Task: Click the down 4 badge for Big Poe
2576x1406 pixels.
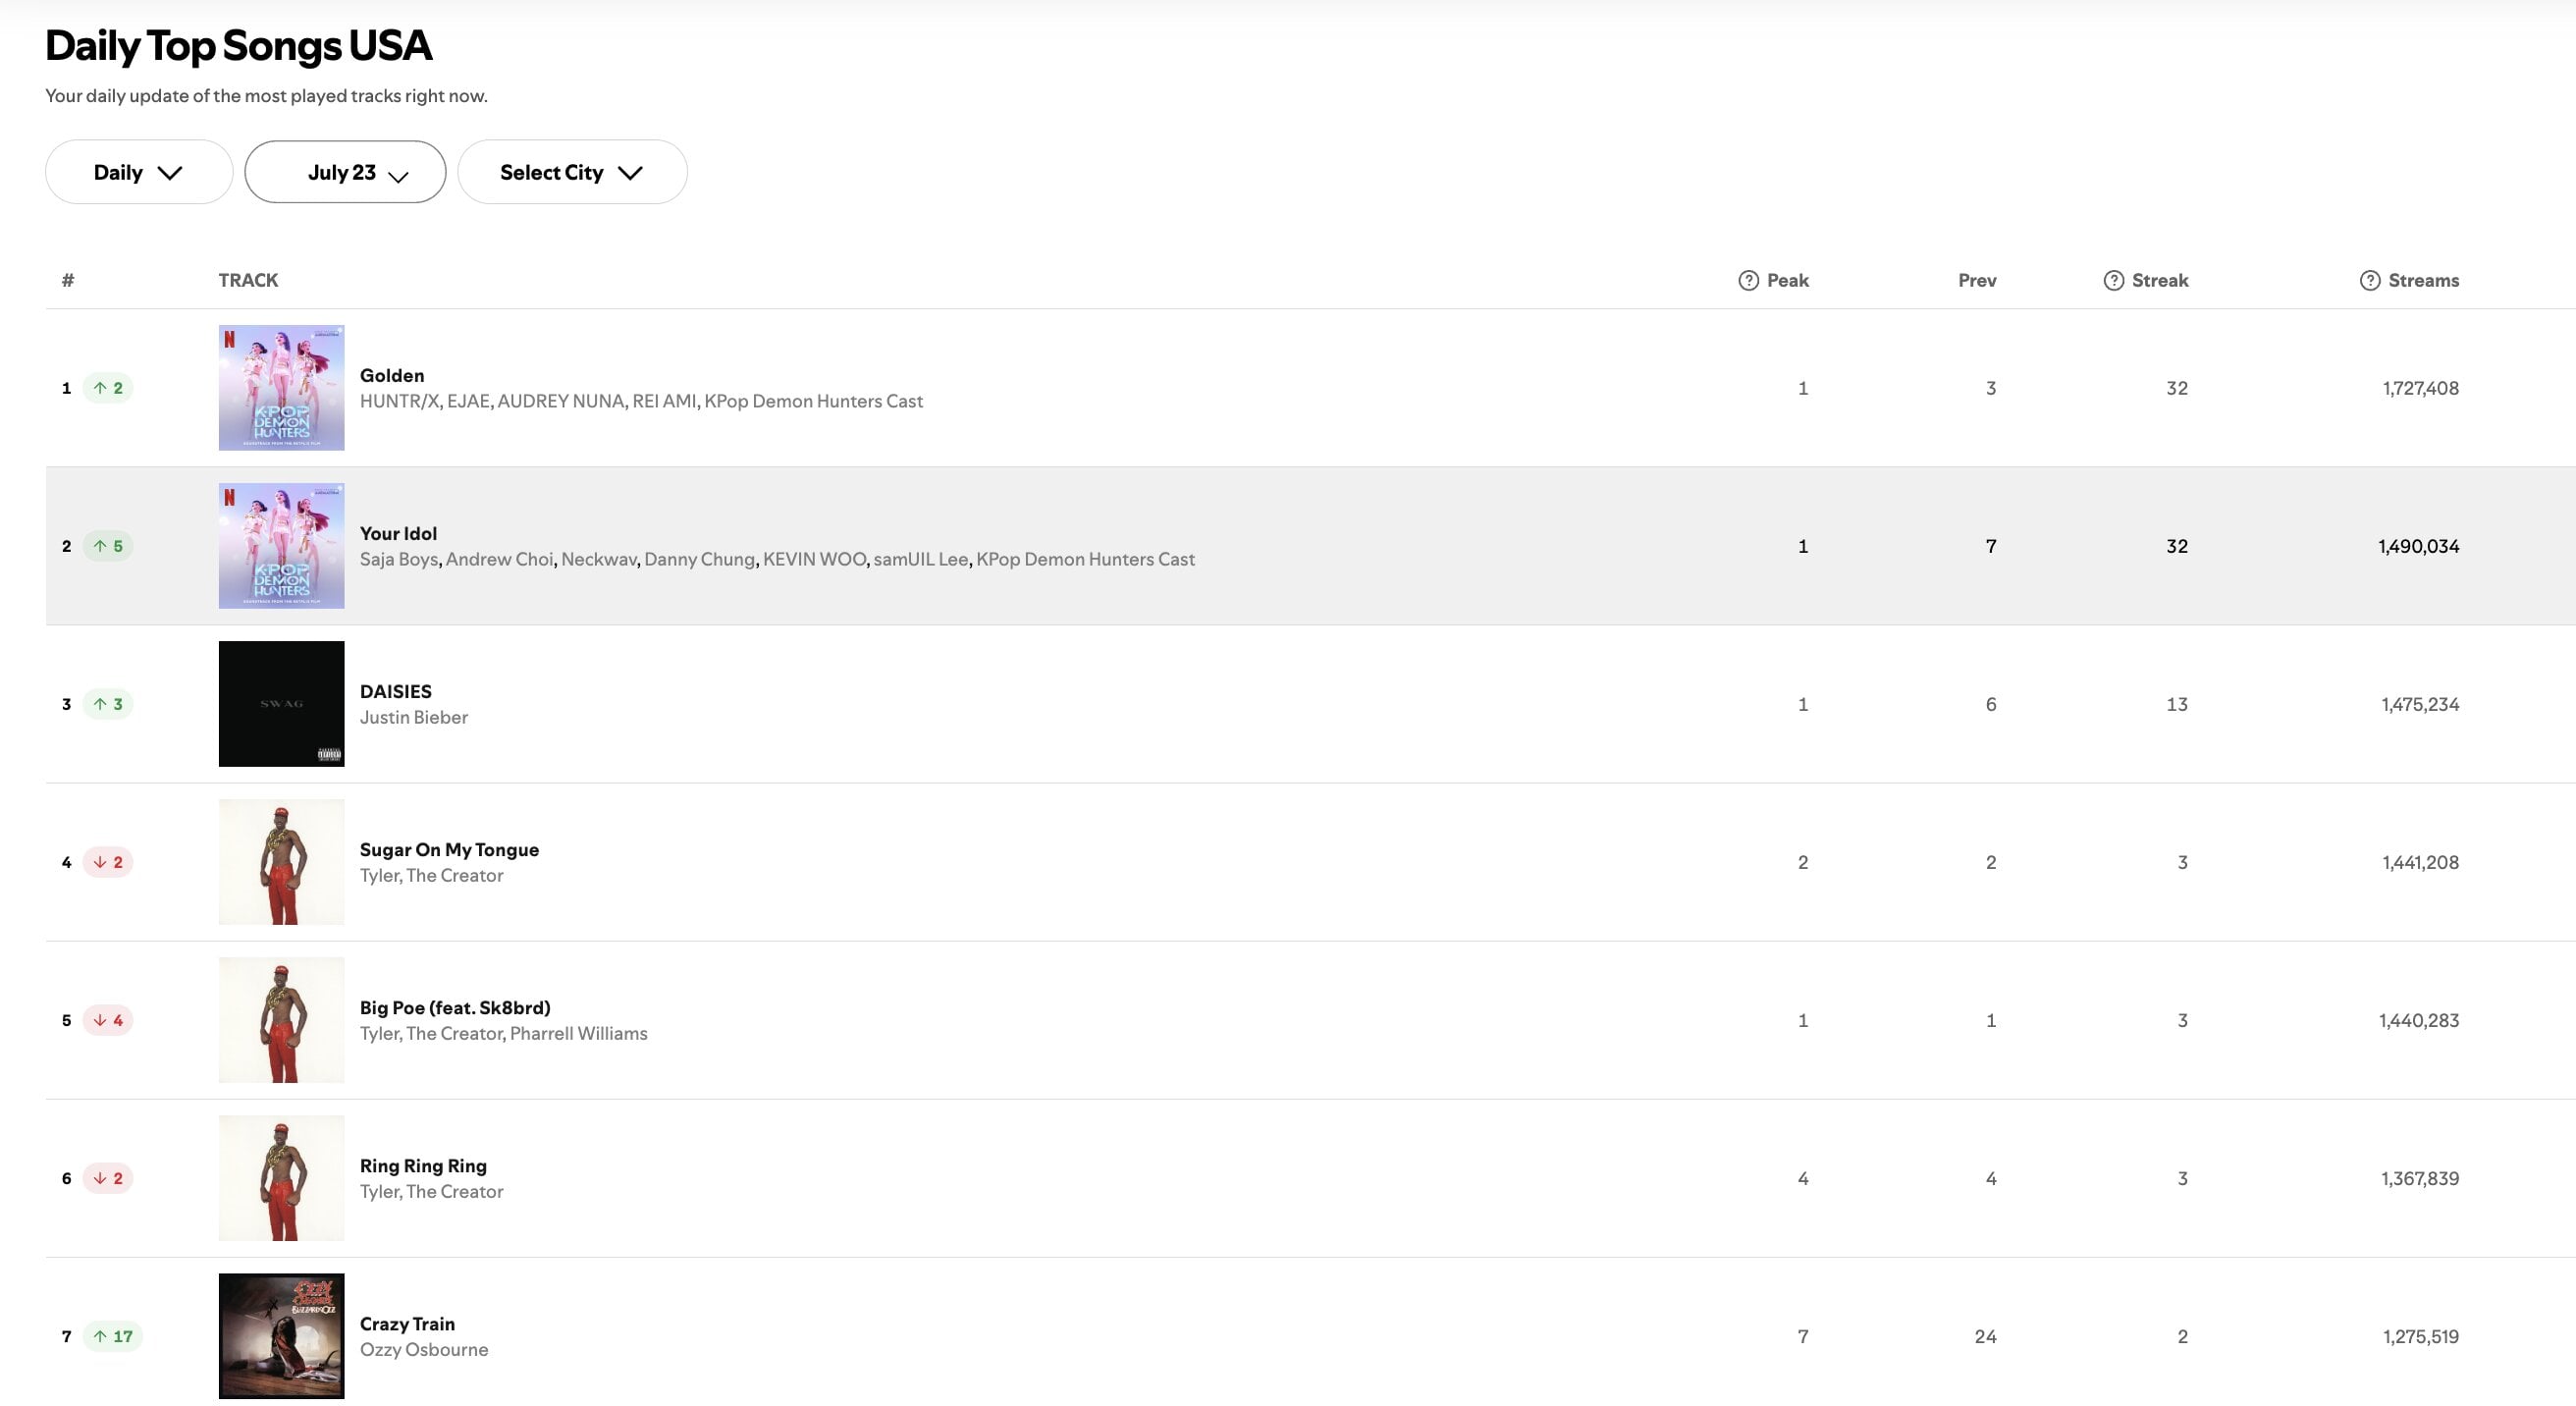Action: pyautogui.click(x=108, y=1020)
